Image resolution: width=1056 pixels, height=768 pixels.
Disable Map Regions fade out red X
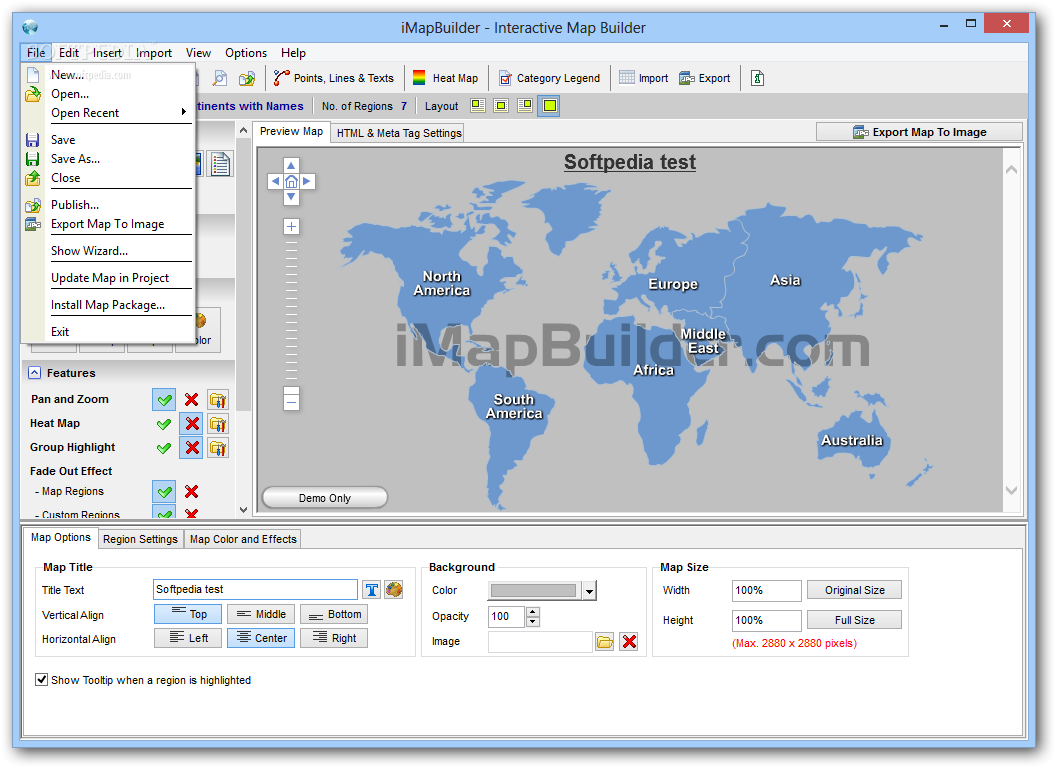click(x=192, y=492)
